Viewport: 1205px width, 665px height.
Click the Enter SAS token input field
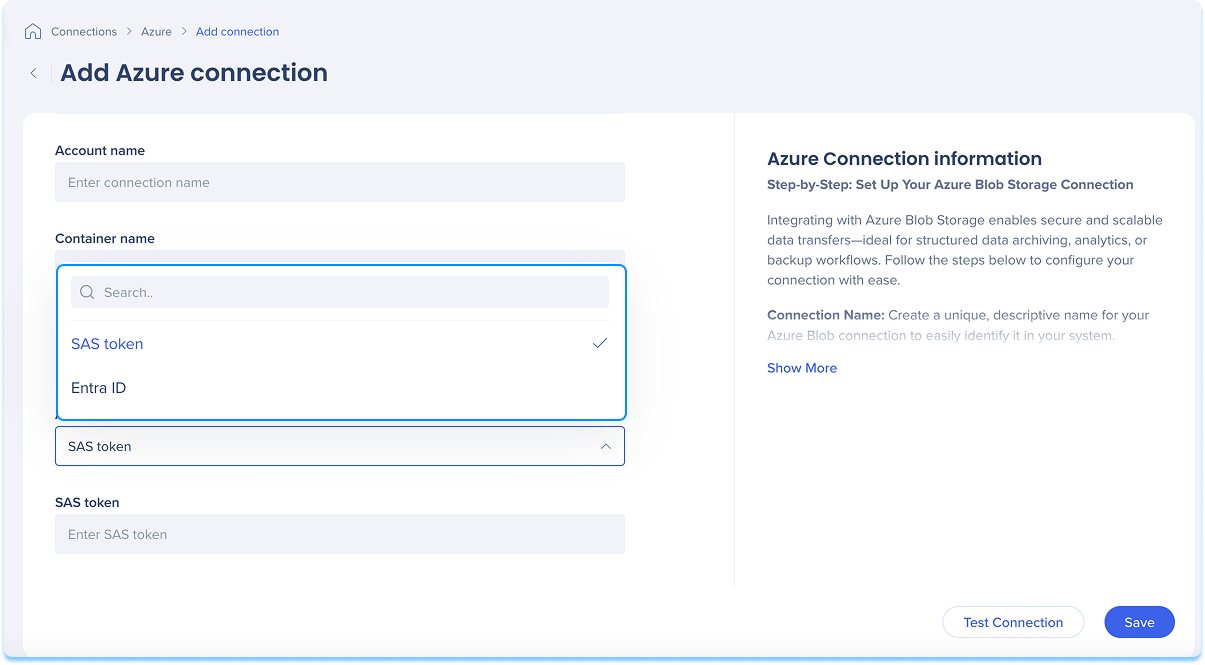pyautogui.click(x=340, y=534)
